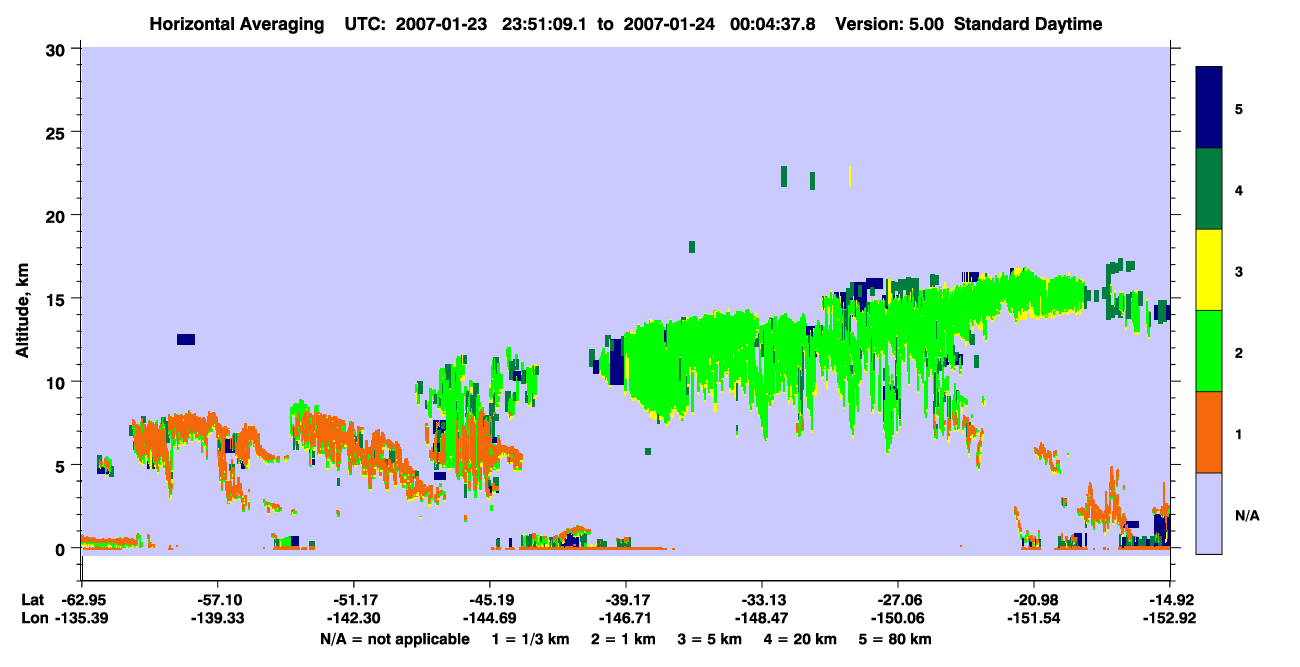
Task: Click longitude value '-142.30'
Action: coord(354,618)
